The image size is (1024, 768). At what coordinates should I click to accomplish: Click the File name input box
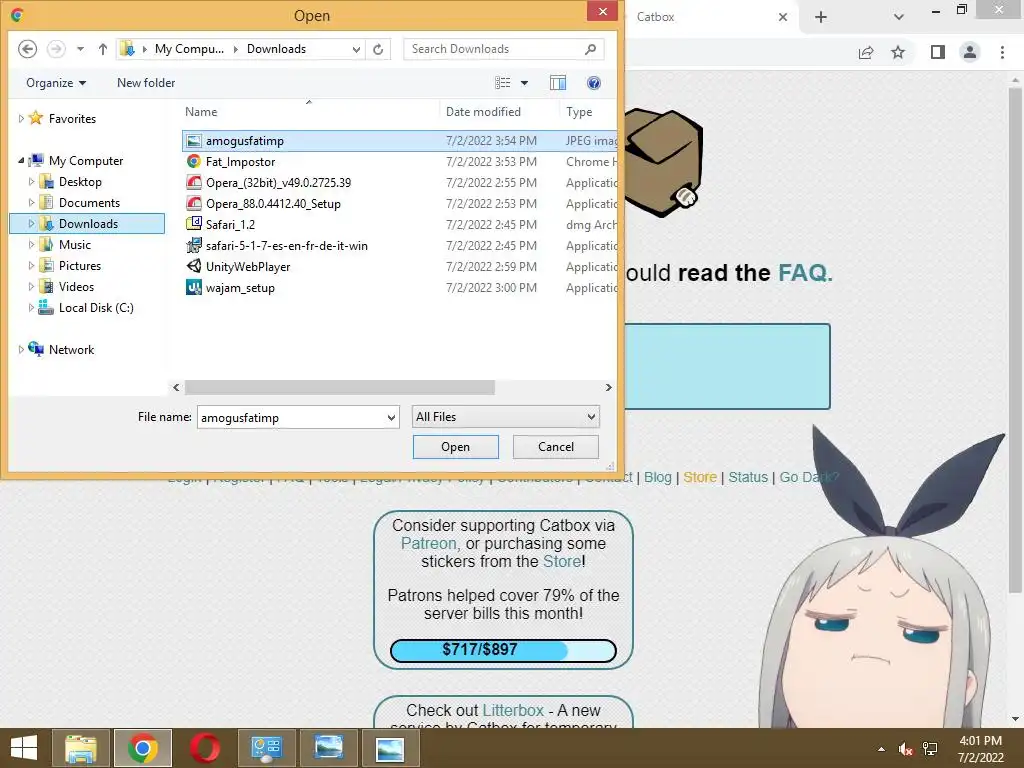291,417
